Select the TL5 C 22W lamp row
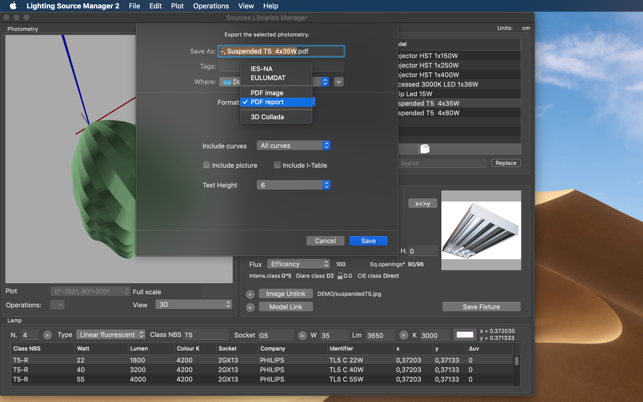Viewport: 643px width, 402px height. (262, 360)
